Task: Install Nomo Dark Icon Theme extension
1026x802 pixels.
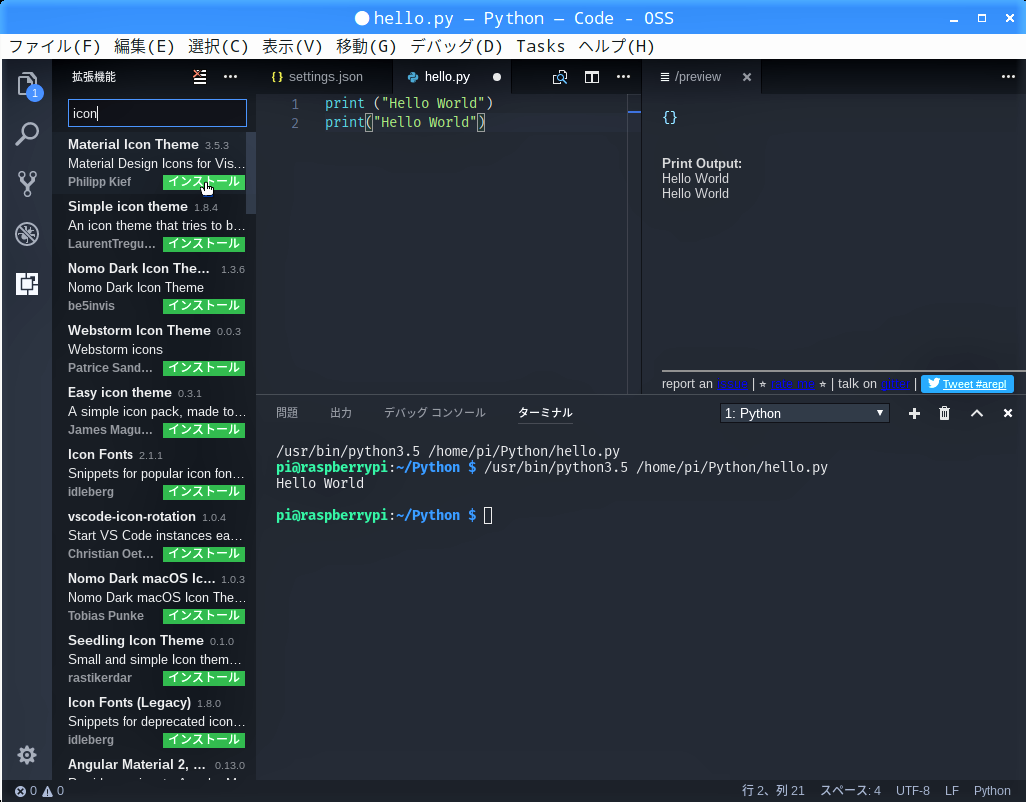Action: click(204, 306)
